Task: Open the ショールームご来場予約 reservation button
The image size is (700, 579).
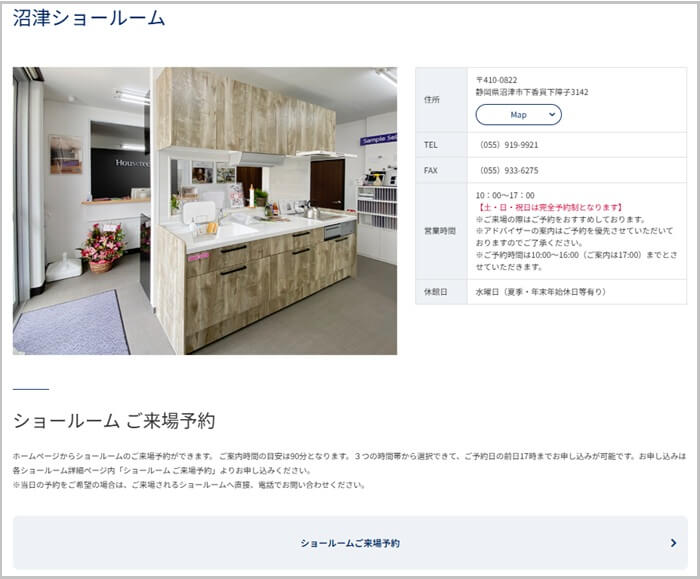Action: (350, 543)
